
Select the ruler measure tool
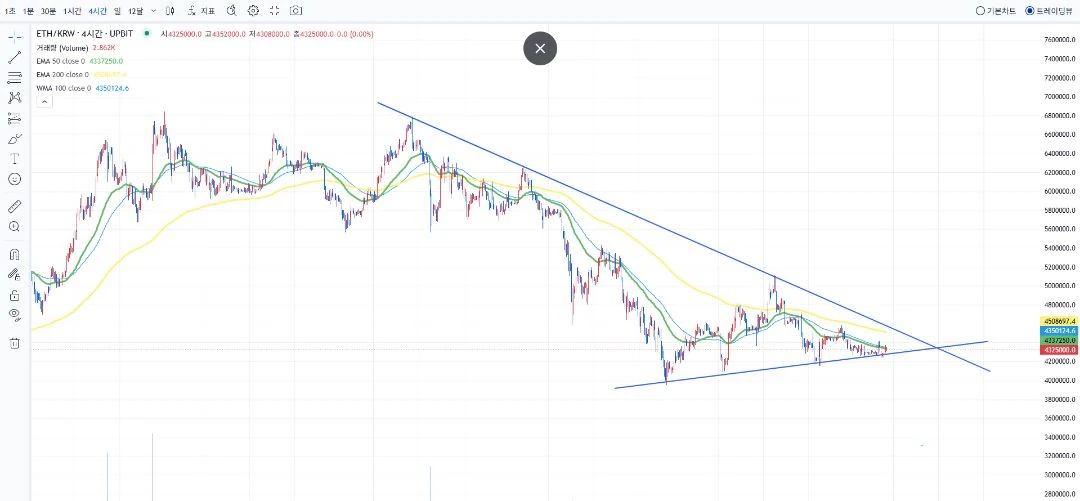coord(14,206)
